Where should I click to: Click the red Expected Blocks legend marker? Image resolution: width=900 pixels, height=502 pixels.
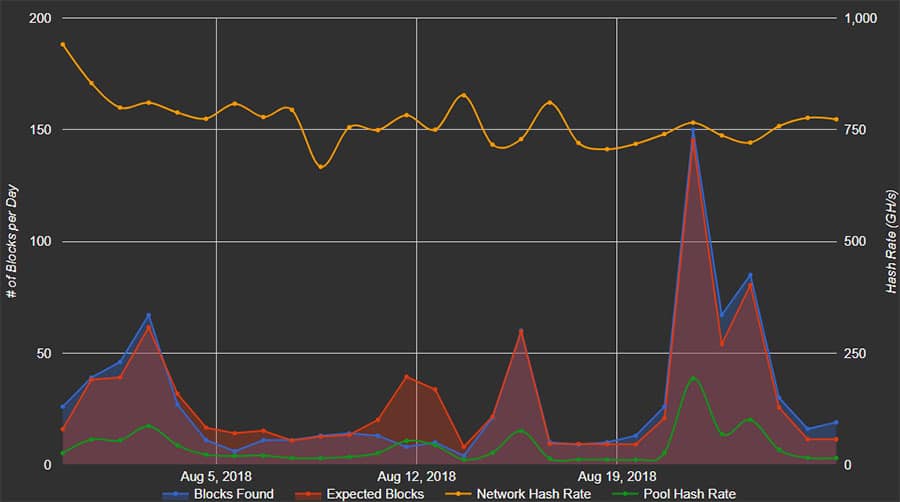point(310,494)
